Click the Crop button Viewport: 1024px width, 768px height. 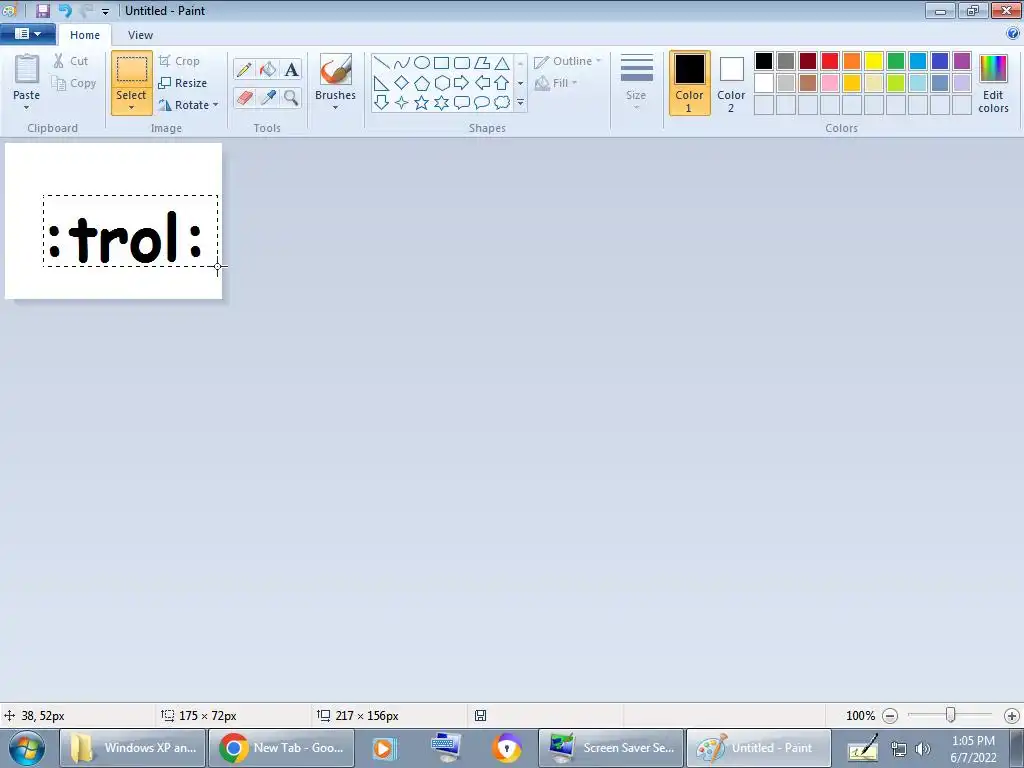pyautogui.click(x=179, y=61)
